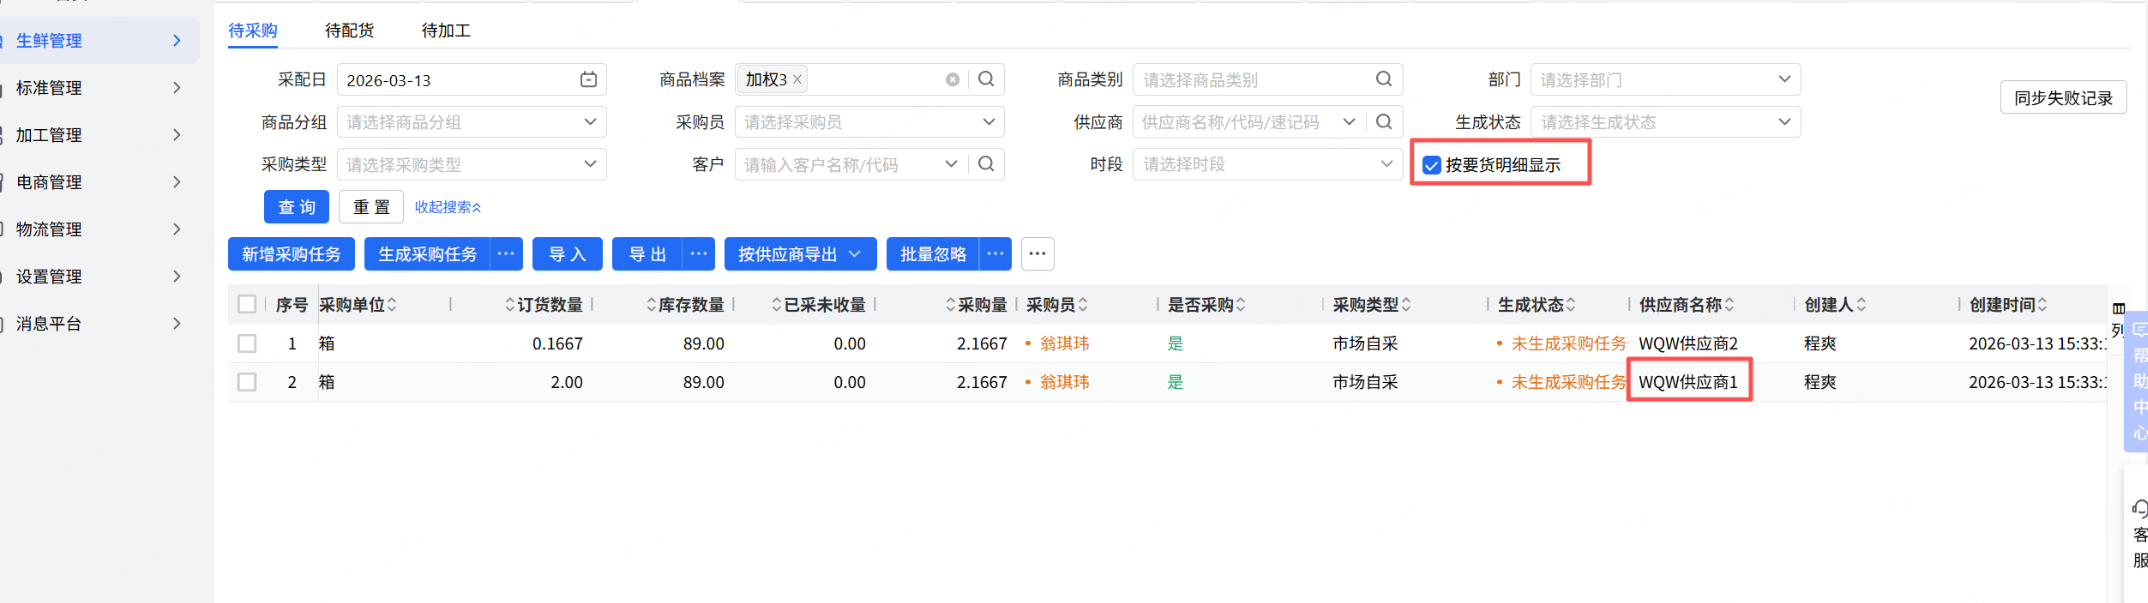The height and width of the screenshot is (603, 2148).
Task: Check the row 2 checkbox for WQW供应商1
Action: pyautogui.click(x=247, y=382)
